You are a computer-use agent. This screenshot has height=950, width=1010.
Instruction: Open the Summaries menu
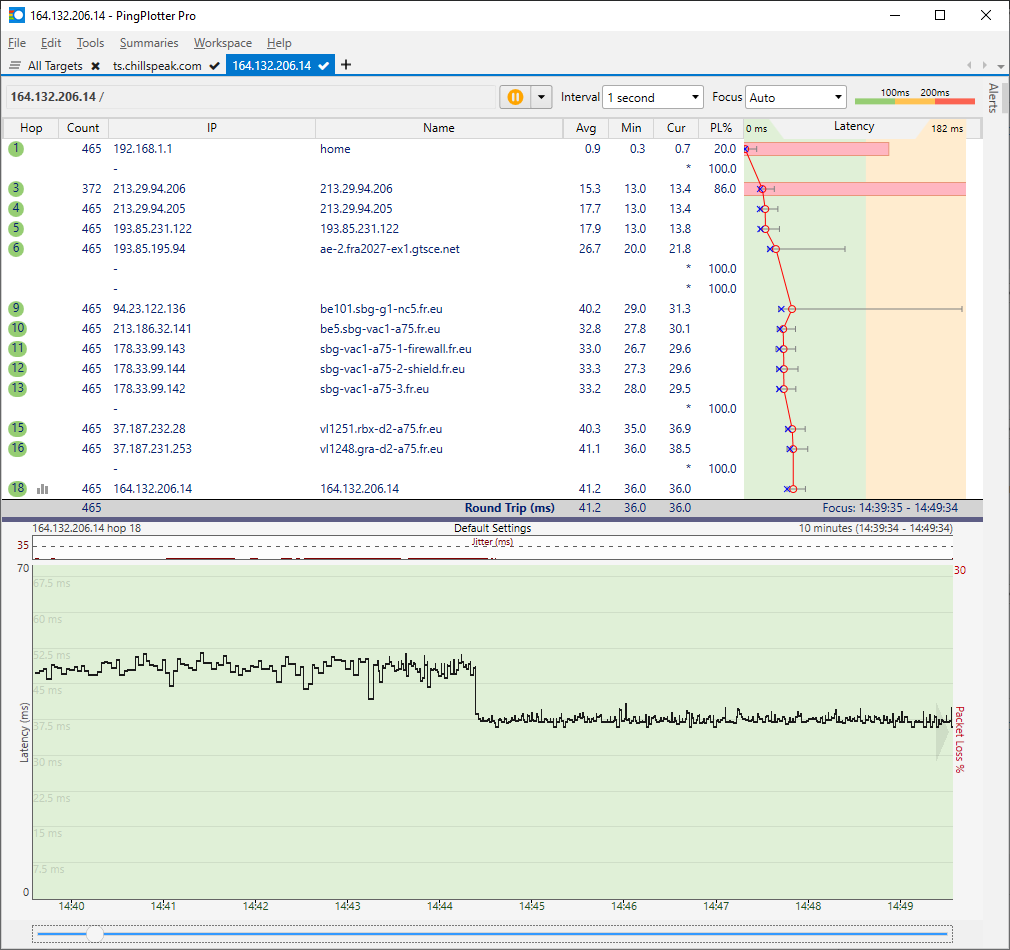pos(149,43)
